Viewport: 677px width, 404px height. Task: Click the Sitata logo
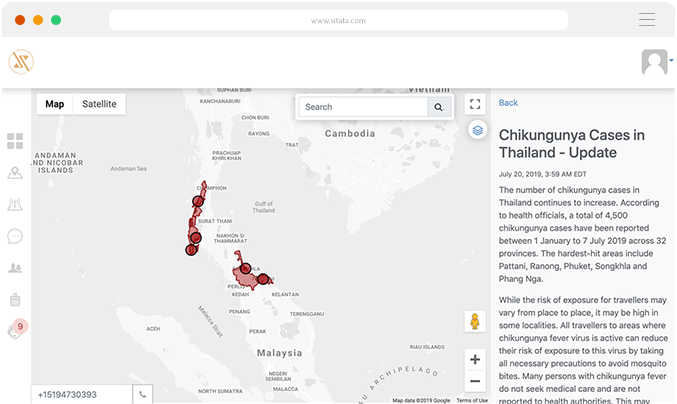pyautogui.click(x=21, y=62)
